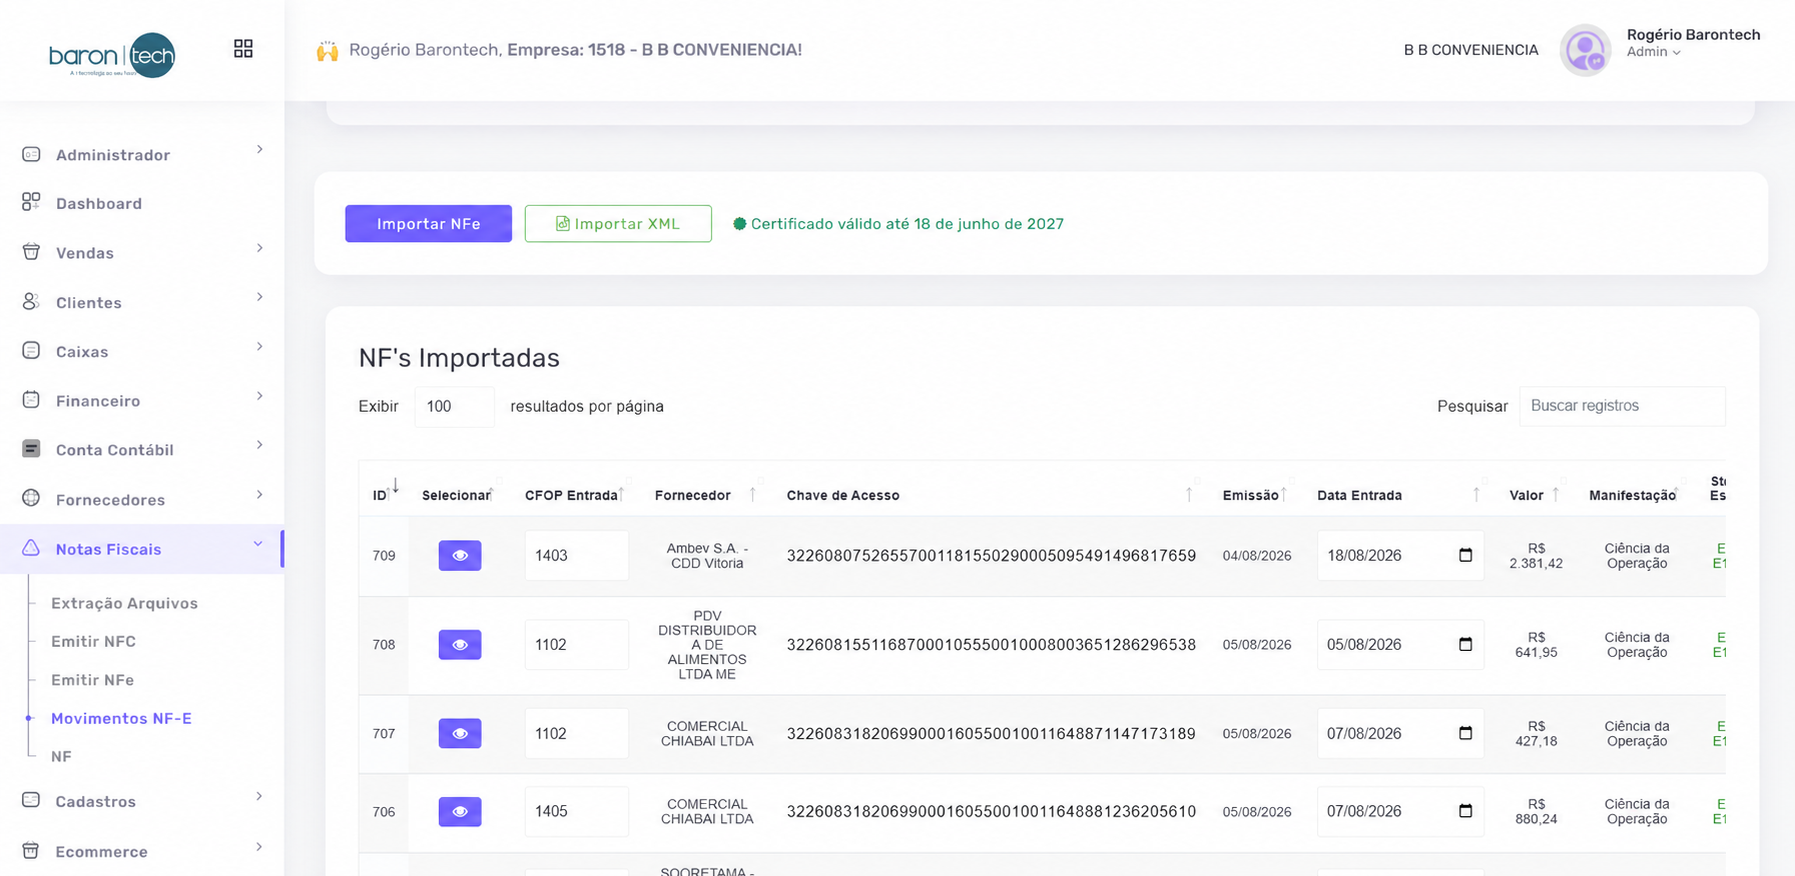1795x876 pixels.
Task: Click the Ecommerce basket icon
Action: (x=31, y=851)
